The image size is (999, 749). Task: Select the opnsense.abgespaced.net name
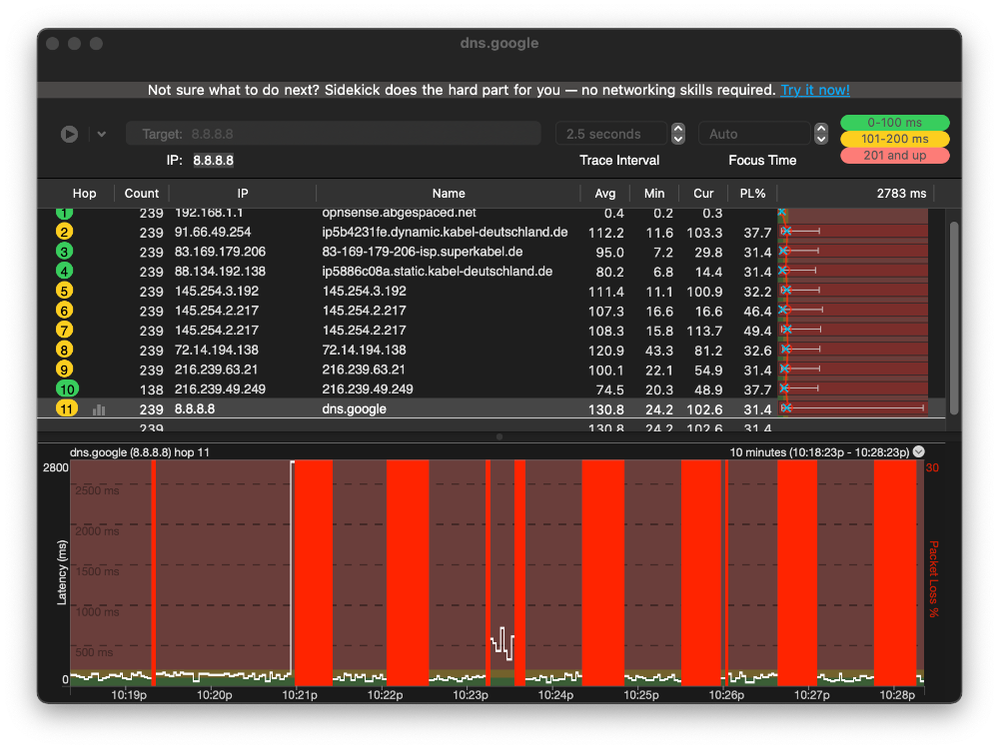(399, 213)
